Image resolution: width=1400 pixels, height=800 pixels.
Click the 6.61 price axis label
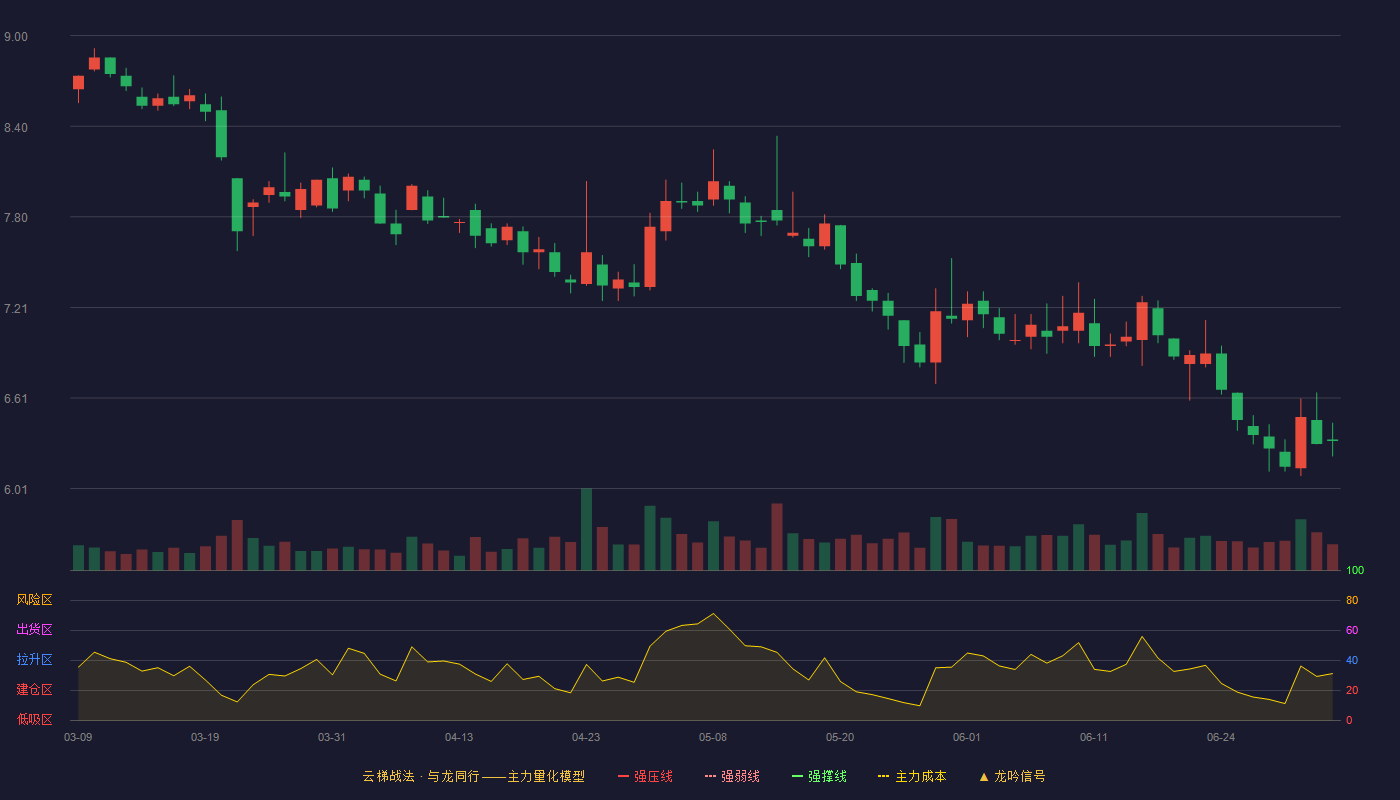tap(16, 399)
